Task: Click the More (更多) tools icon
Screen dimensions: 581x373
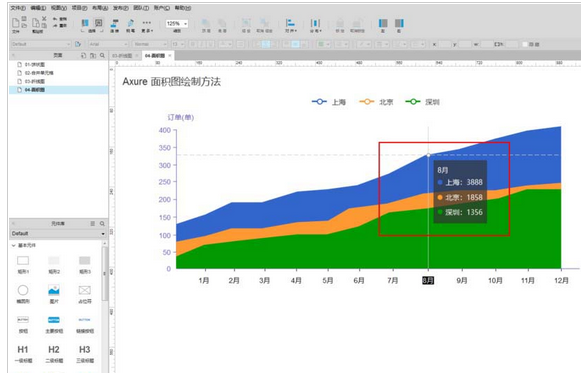Action: click(x=147, y=26)
